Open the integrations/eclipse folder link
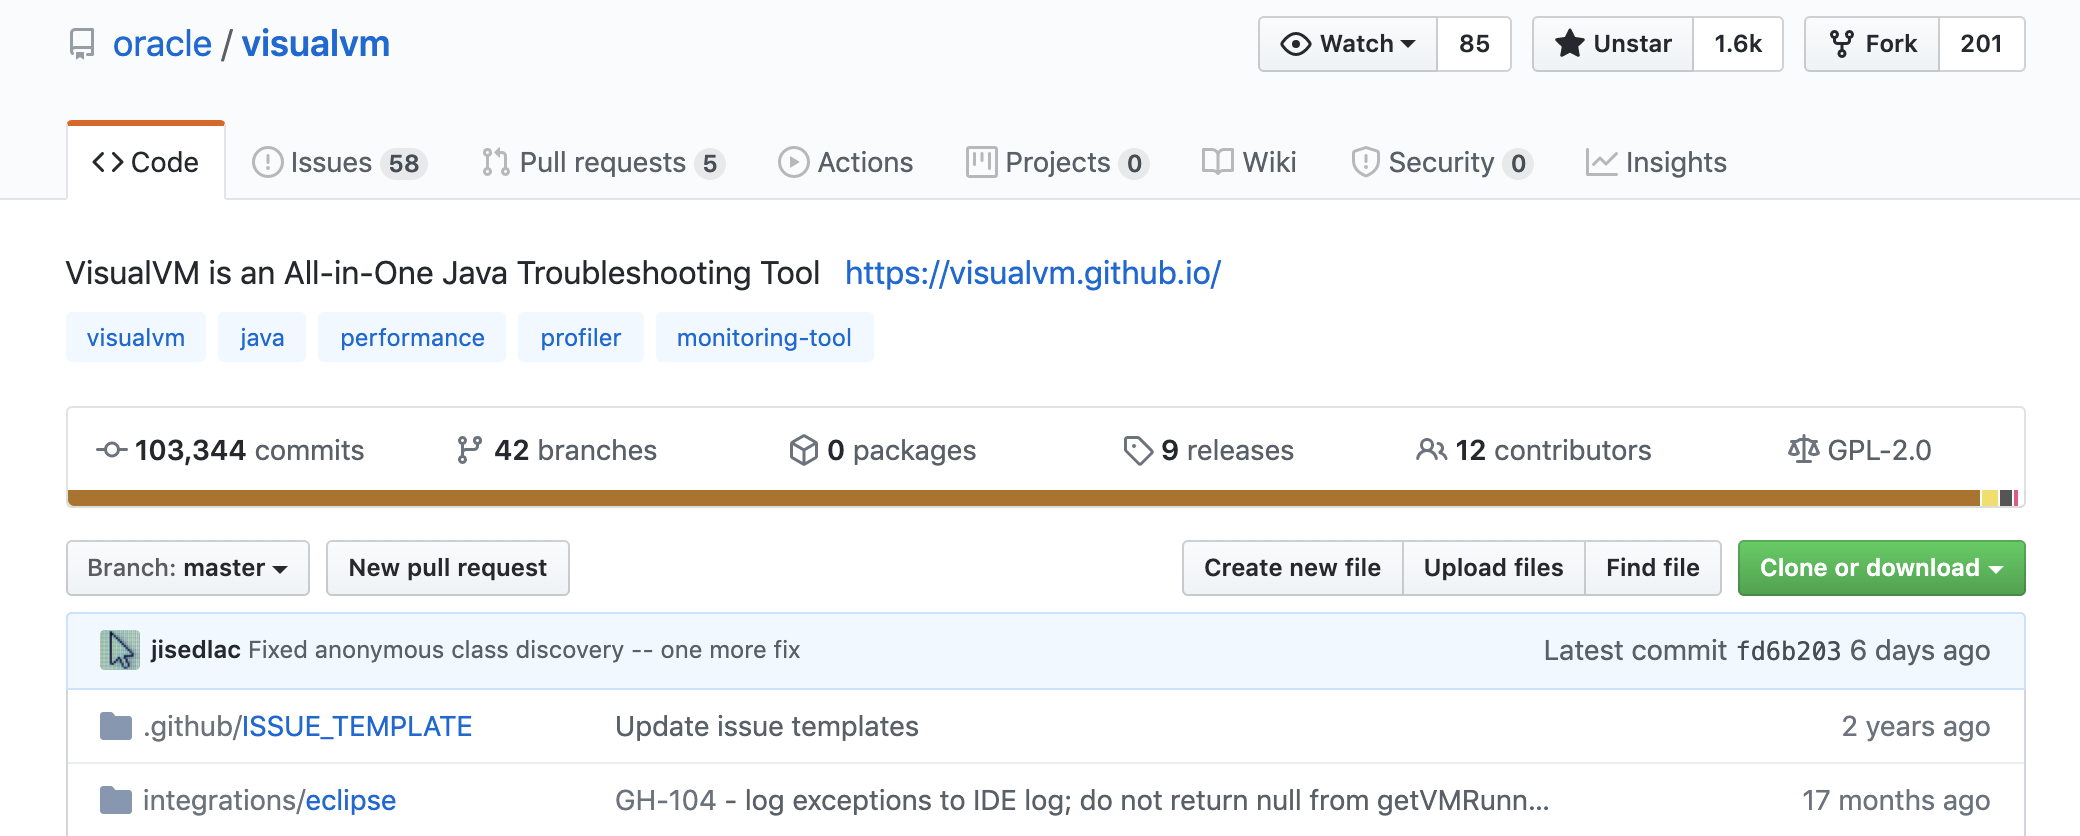Screen dimensions: 2080x836 coord(270,800)
